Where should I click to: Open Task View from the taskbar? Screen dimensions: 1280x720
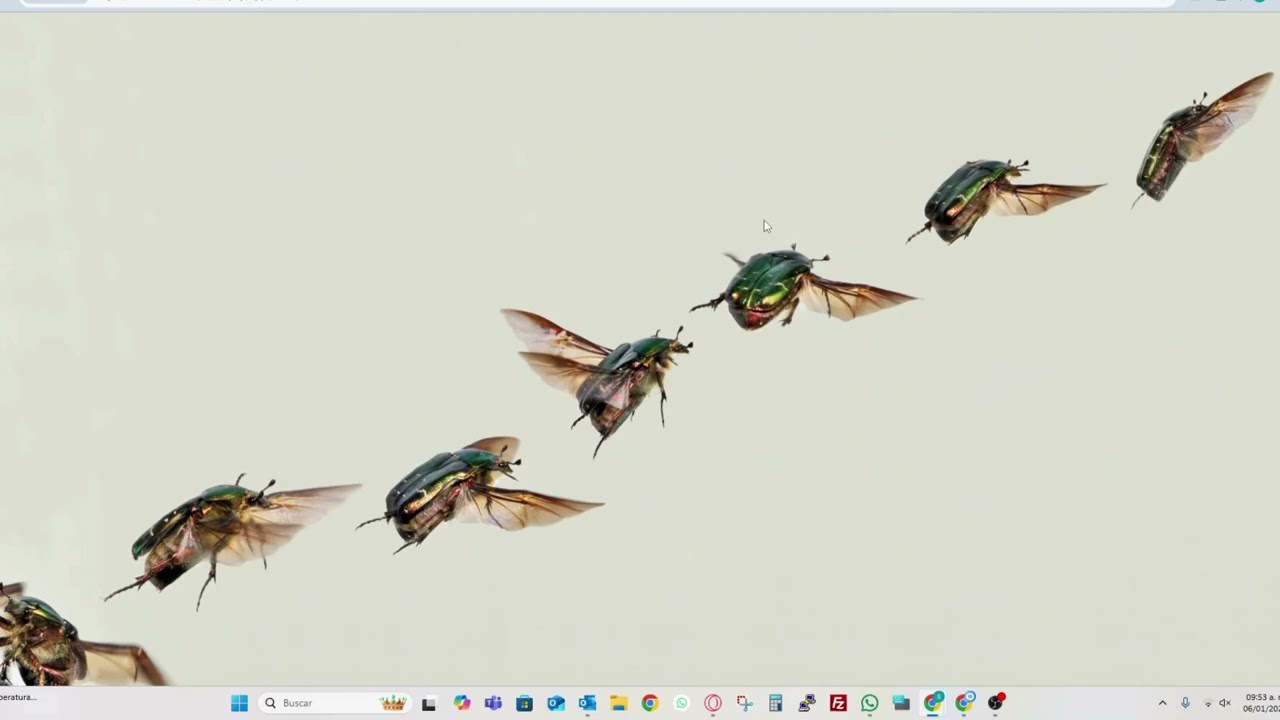coord(429,703)
